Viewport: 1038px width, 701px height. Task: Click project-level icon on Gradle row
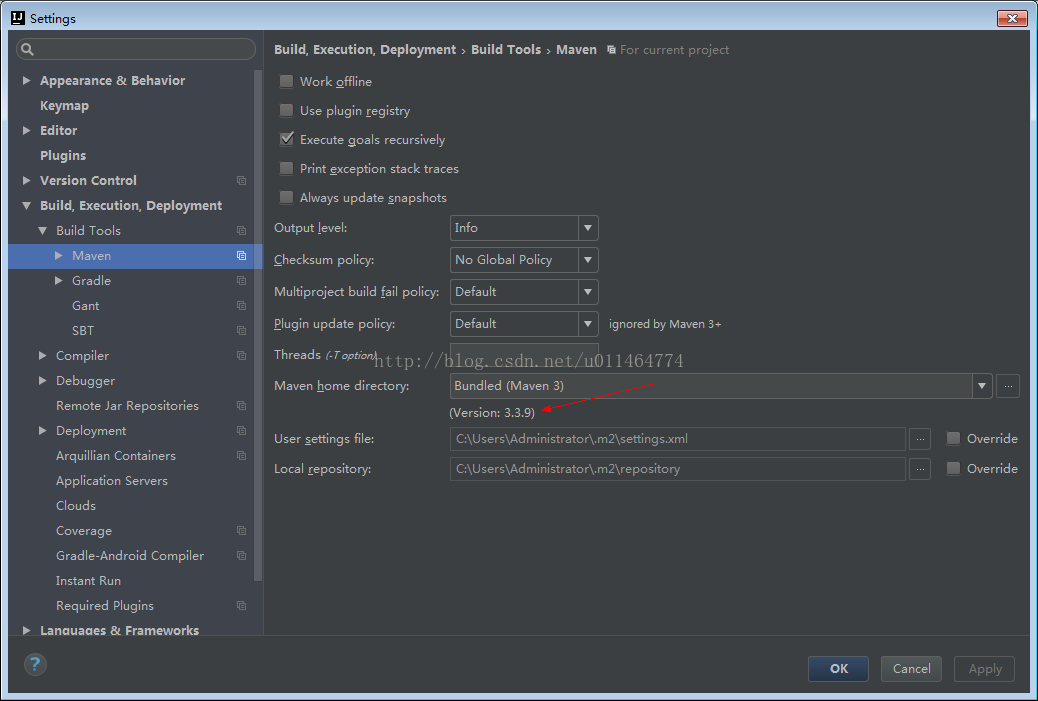pos(242,281)
